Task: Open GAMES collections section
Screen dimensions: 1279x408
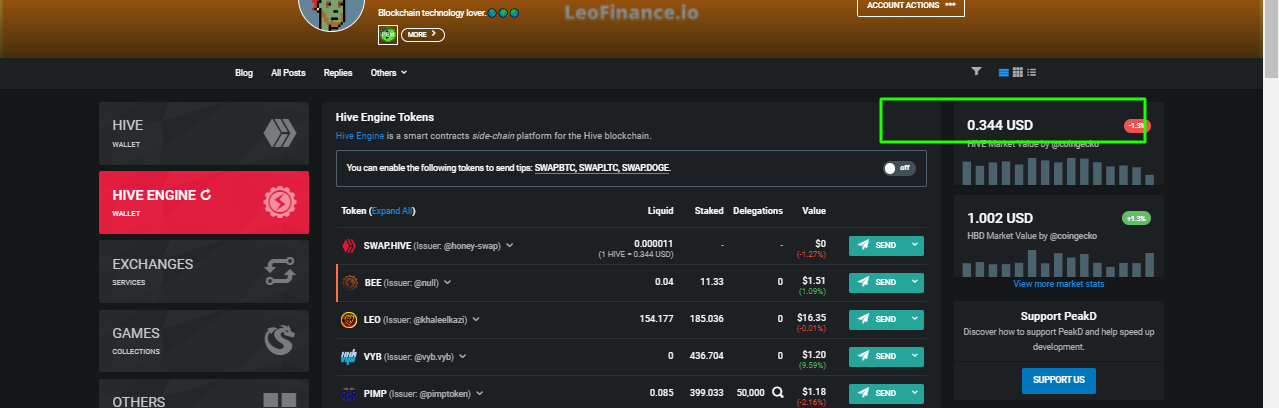Action: (204, 340)
